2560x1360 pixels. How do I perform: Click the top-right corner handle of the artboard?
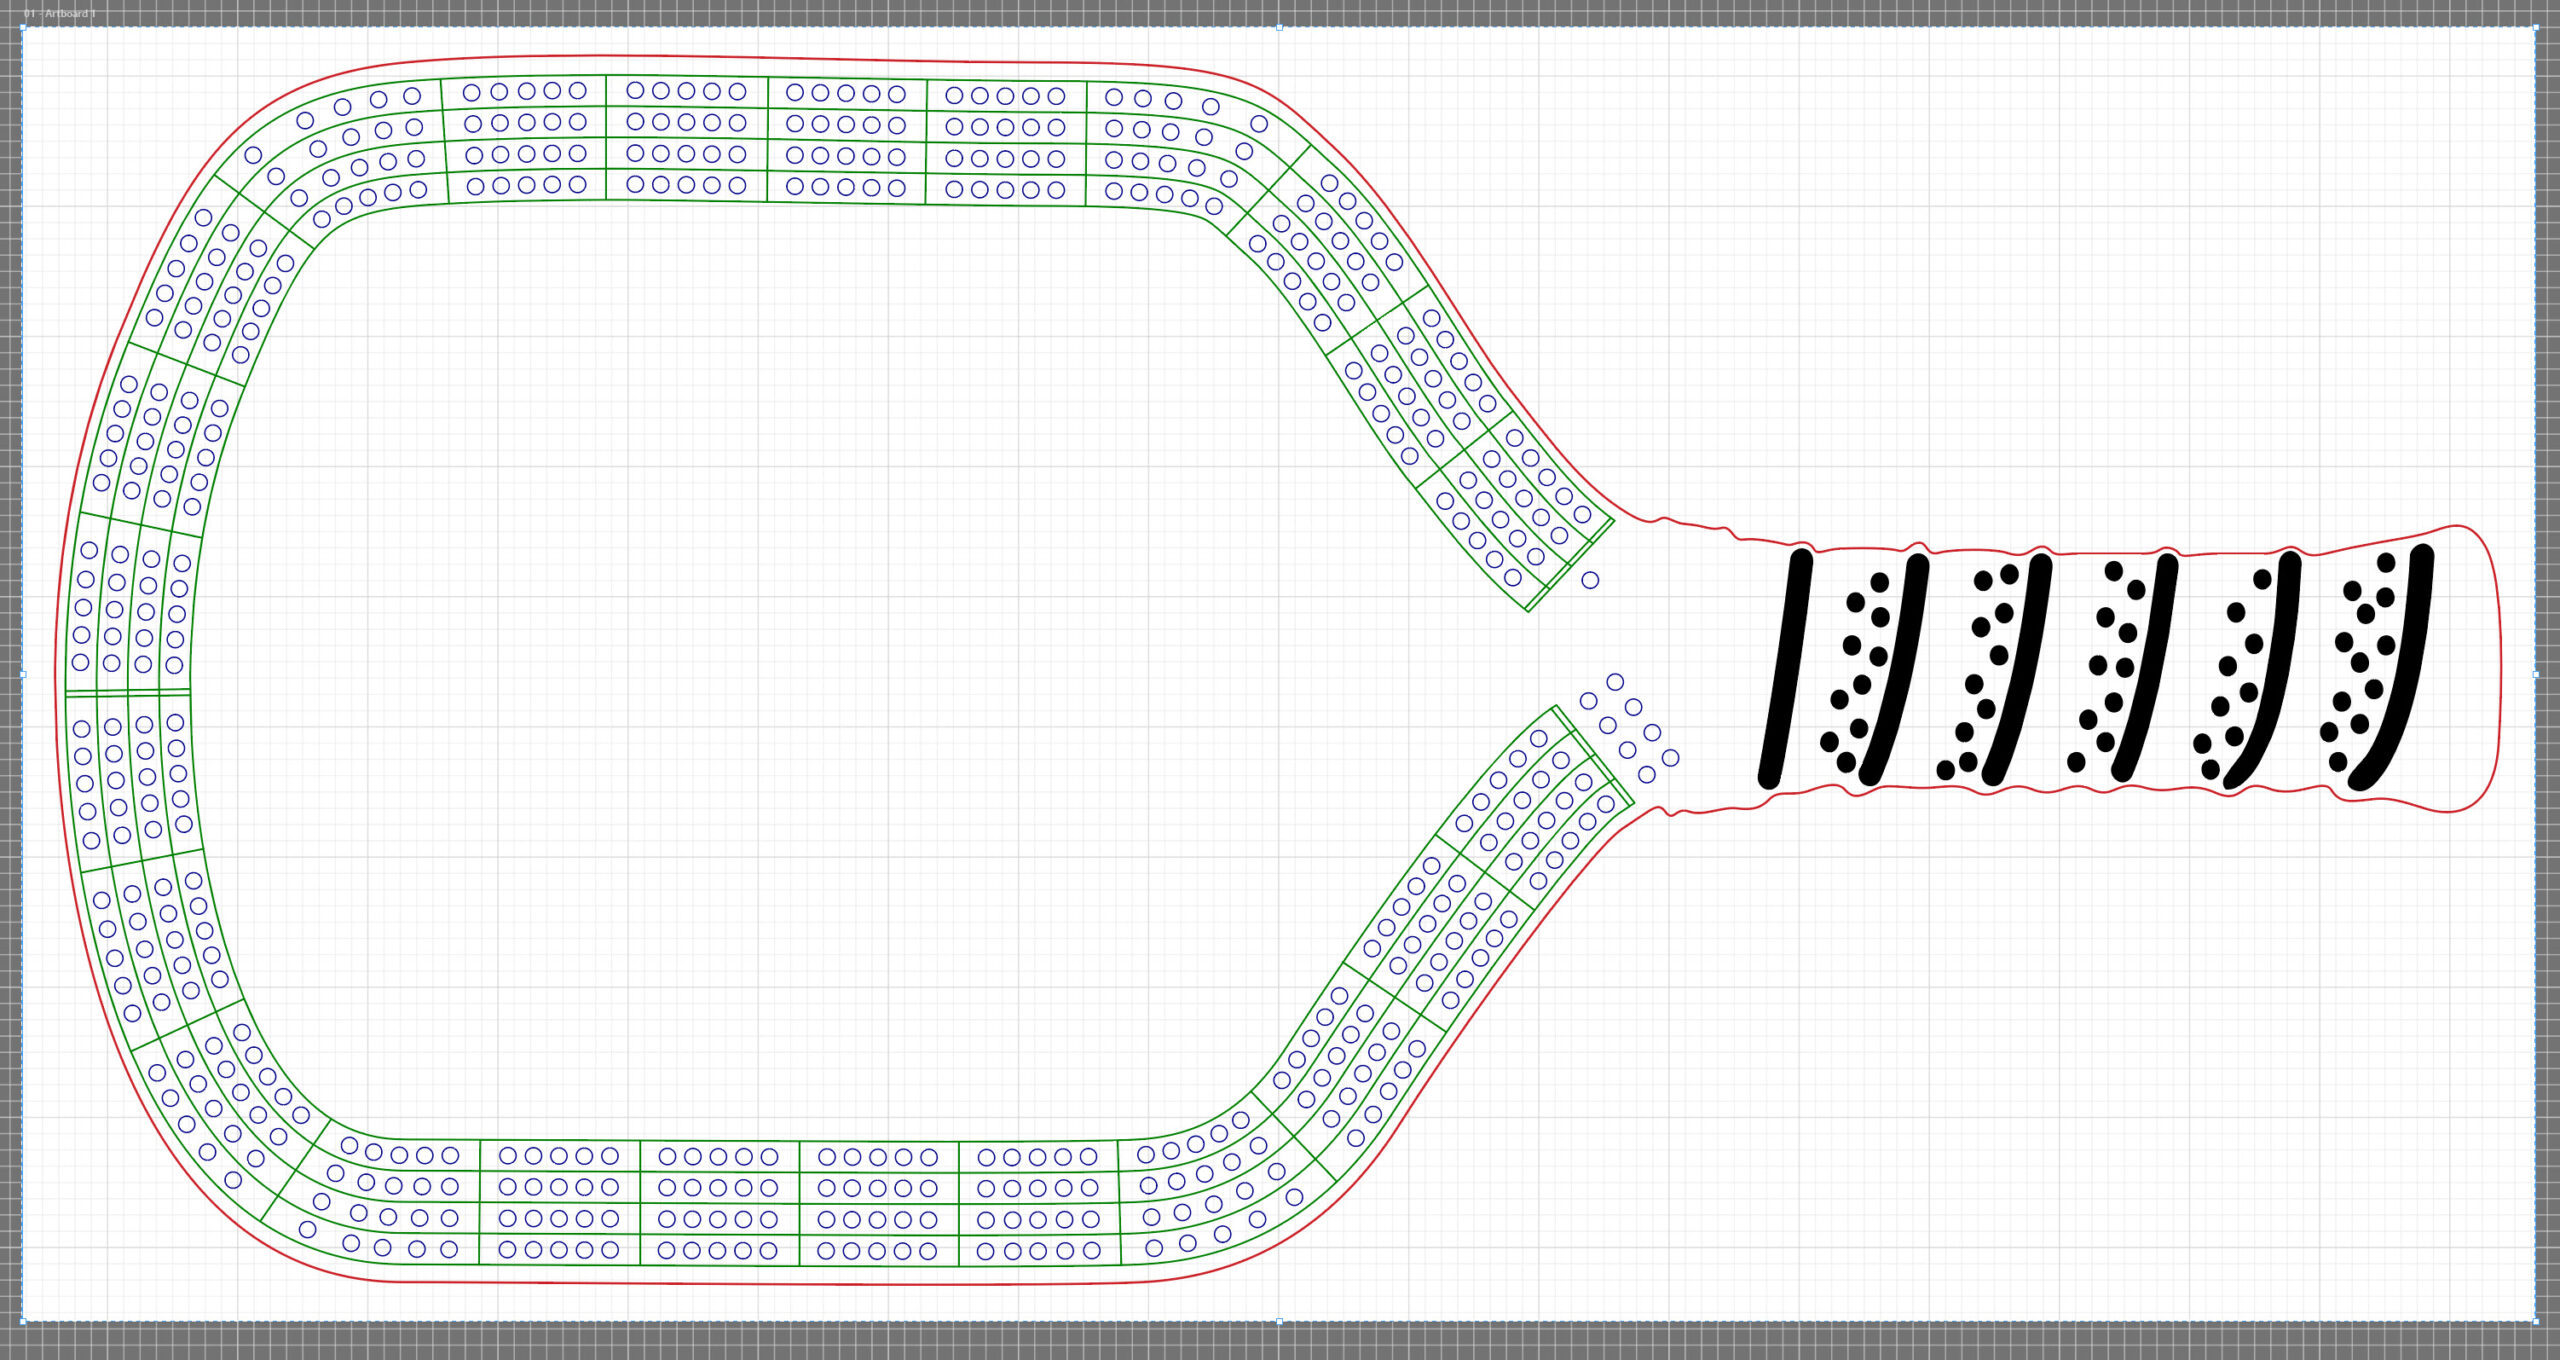[x=2535, y=28]
